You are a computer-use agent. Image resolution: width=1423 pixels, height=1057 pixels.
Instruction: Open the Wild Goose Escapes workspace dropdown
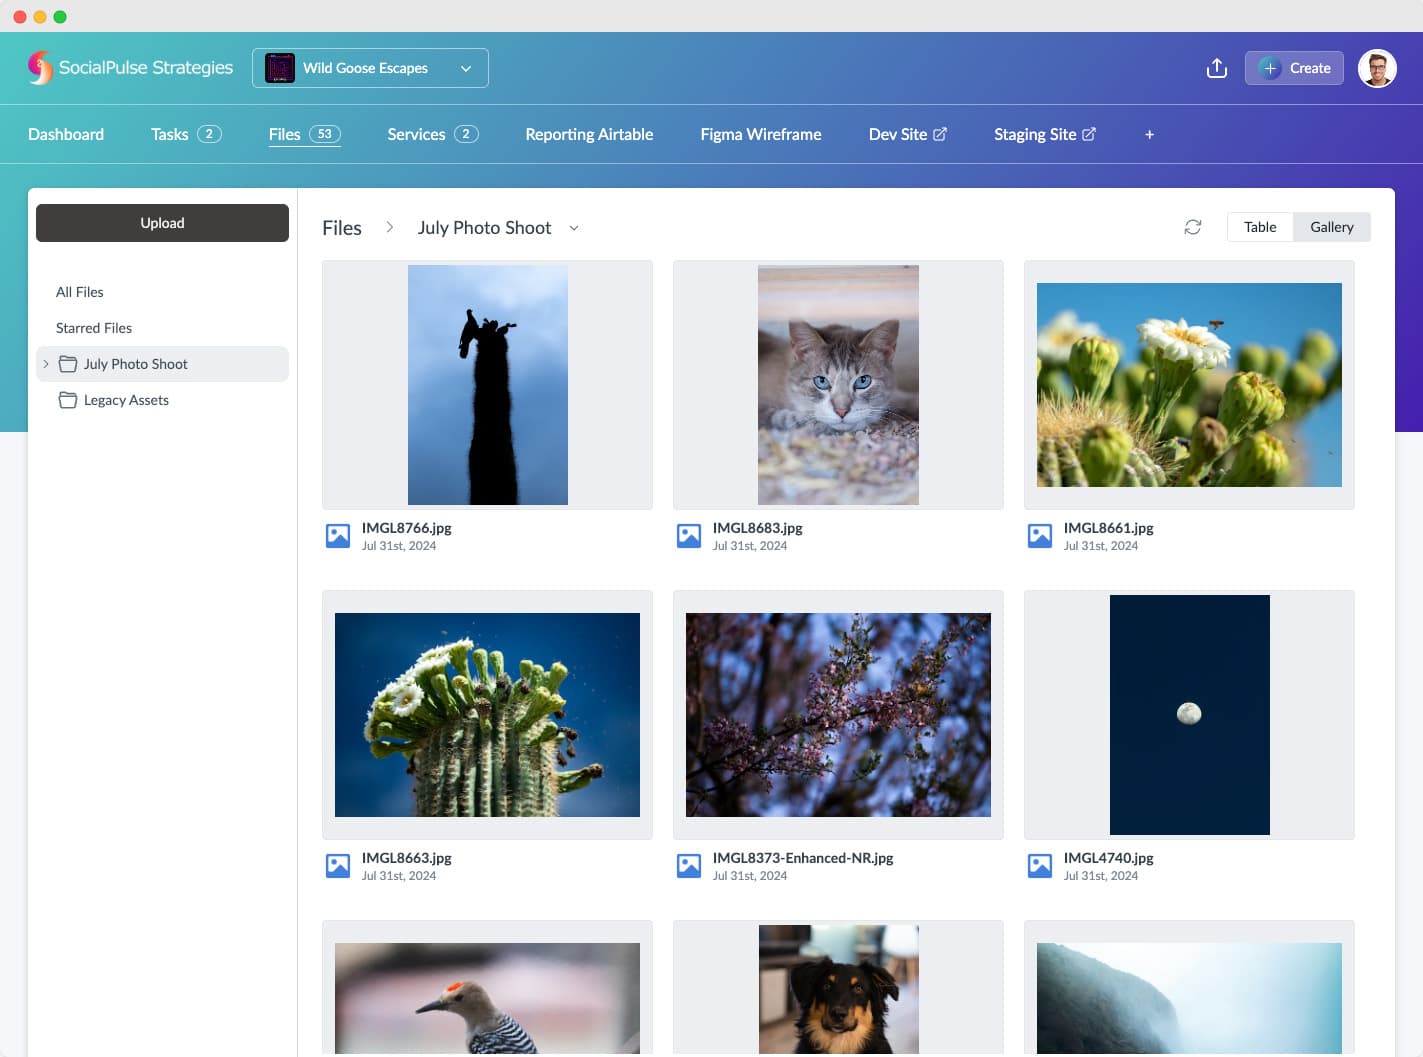coord(370,68)
